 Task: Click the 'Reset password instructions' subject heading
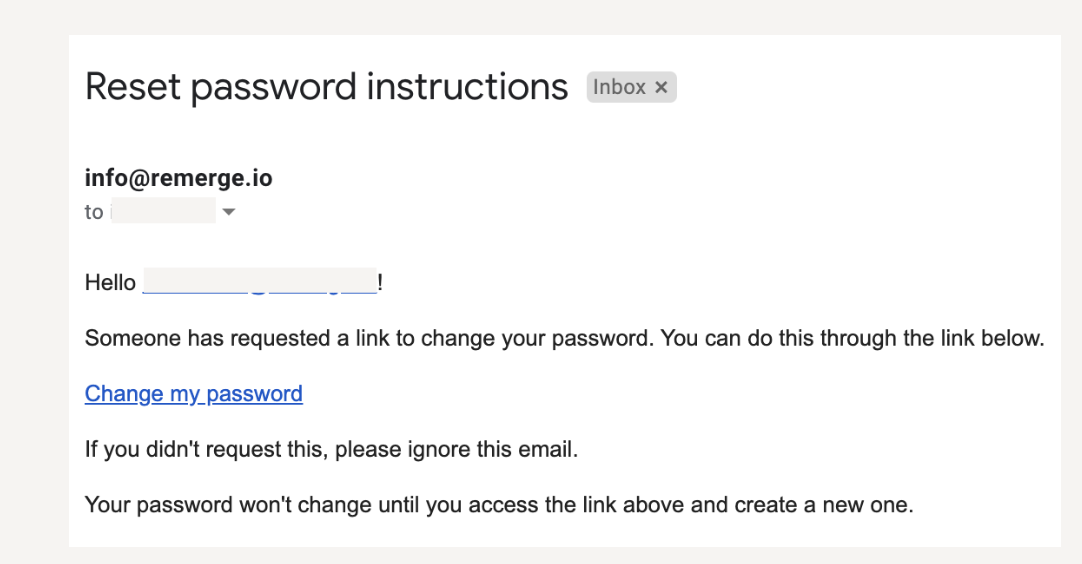click(326, 87)
